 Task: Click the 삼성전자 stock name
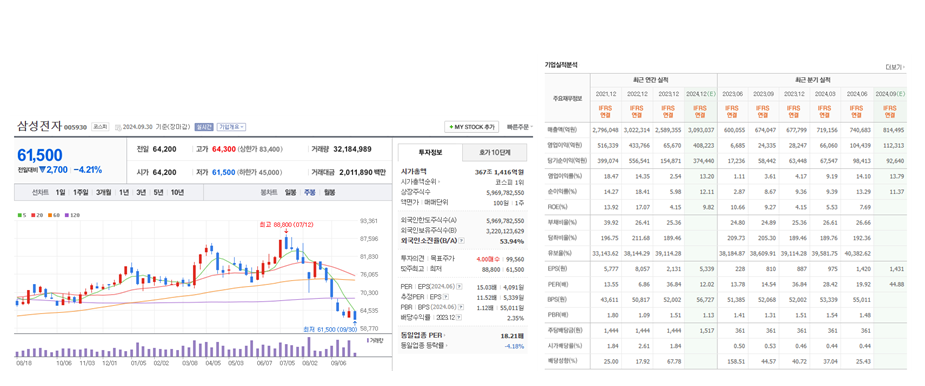click(x=39, y=126)
